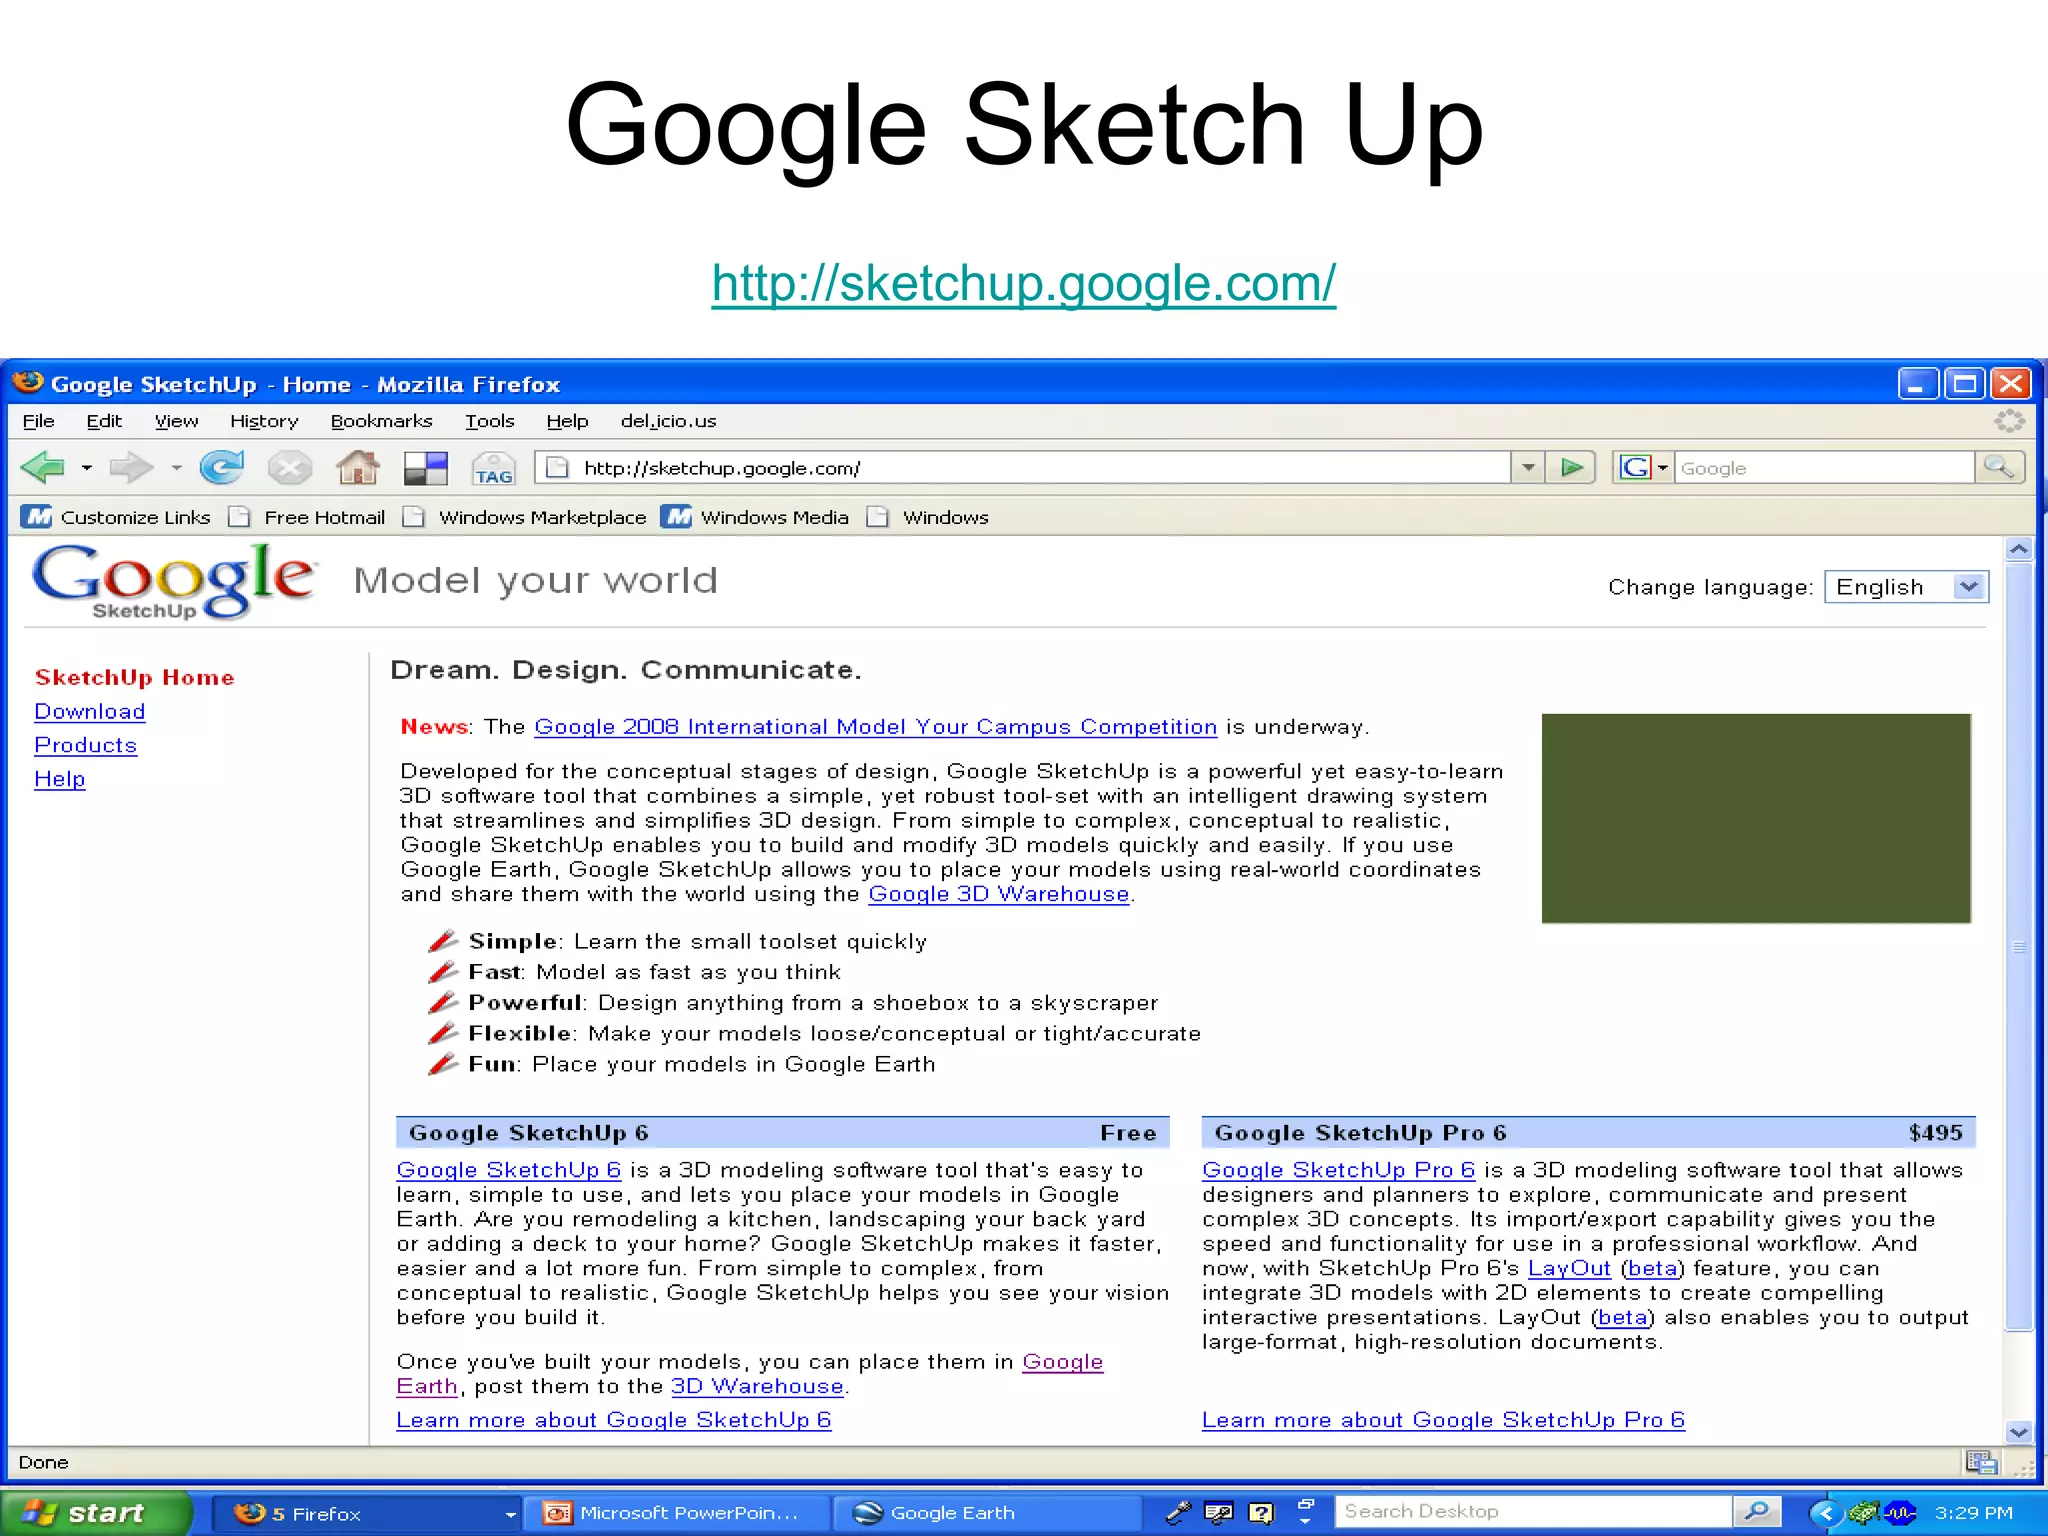
Task: Click the pen quick launch icon
Action: (1178, 1513)
